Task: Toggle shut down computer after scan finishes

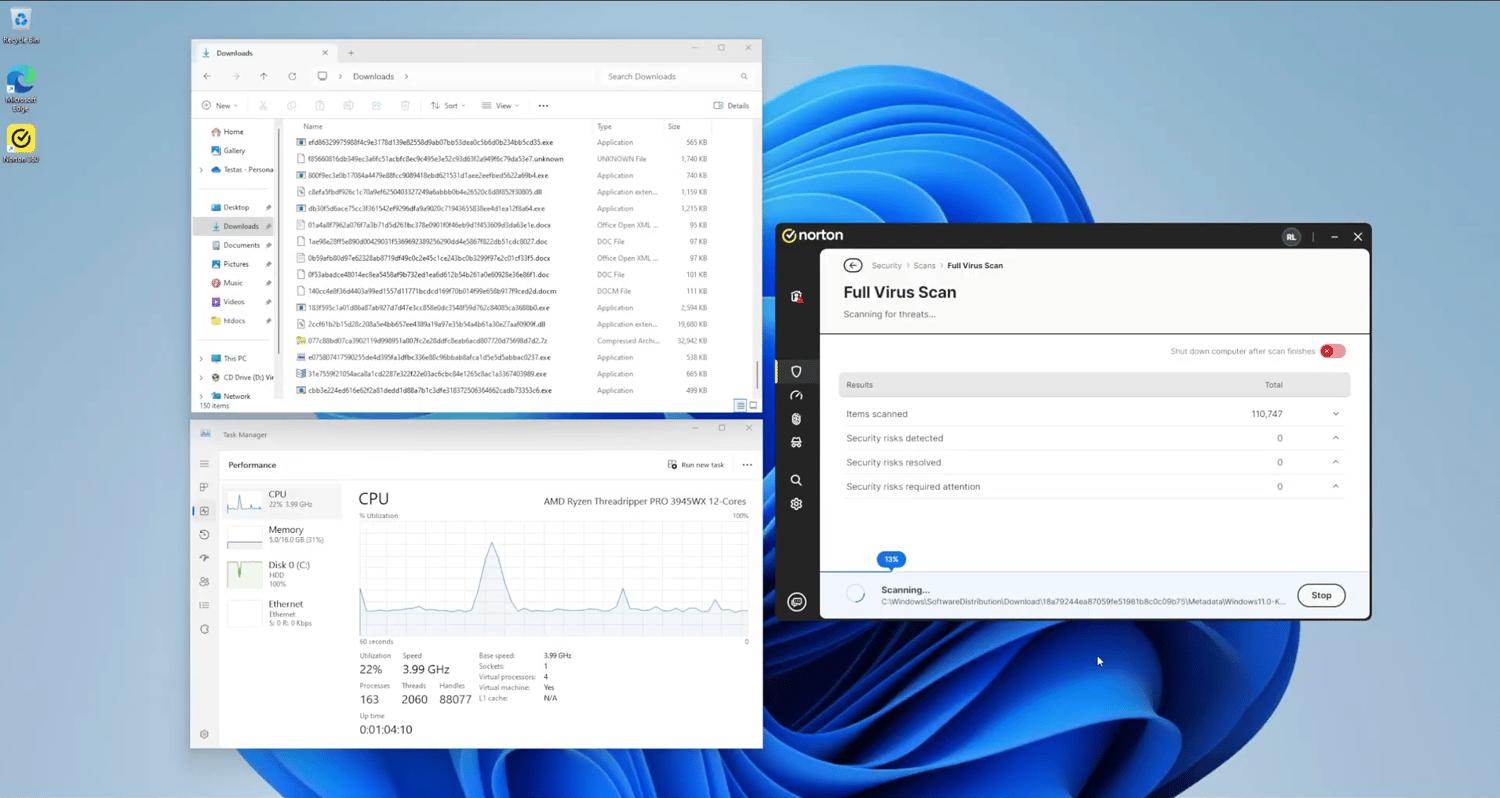Action: point(1333,351)
